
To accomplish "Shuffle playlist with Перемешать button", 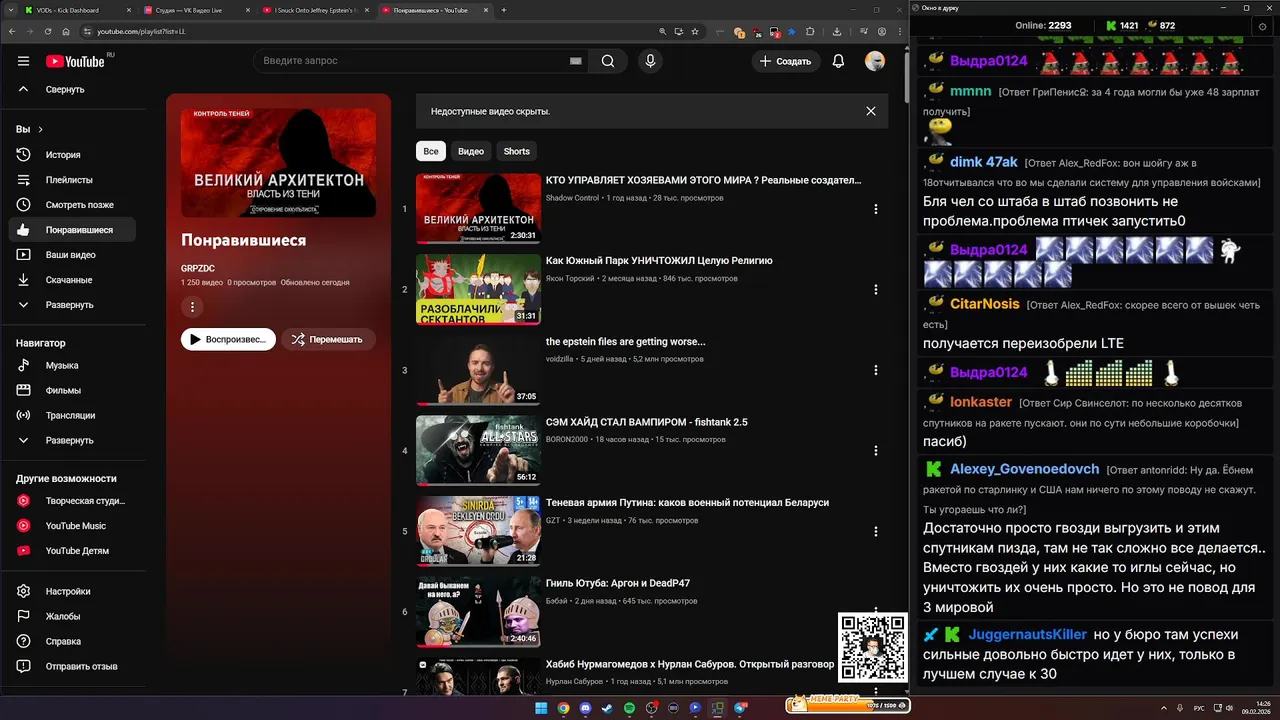I will tap(327, 339).
